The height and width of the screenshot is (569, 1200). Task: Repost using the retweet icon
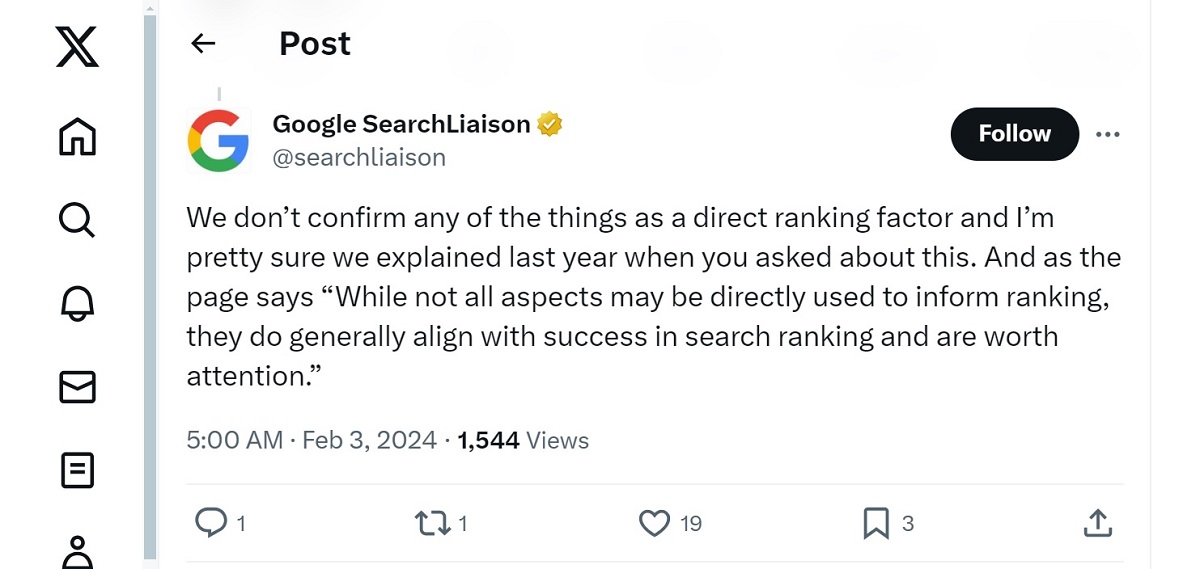click(x=431, y=522)
